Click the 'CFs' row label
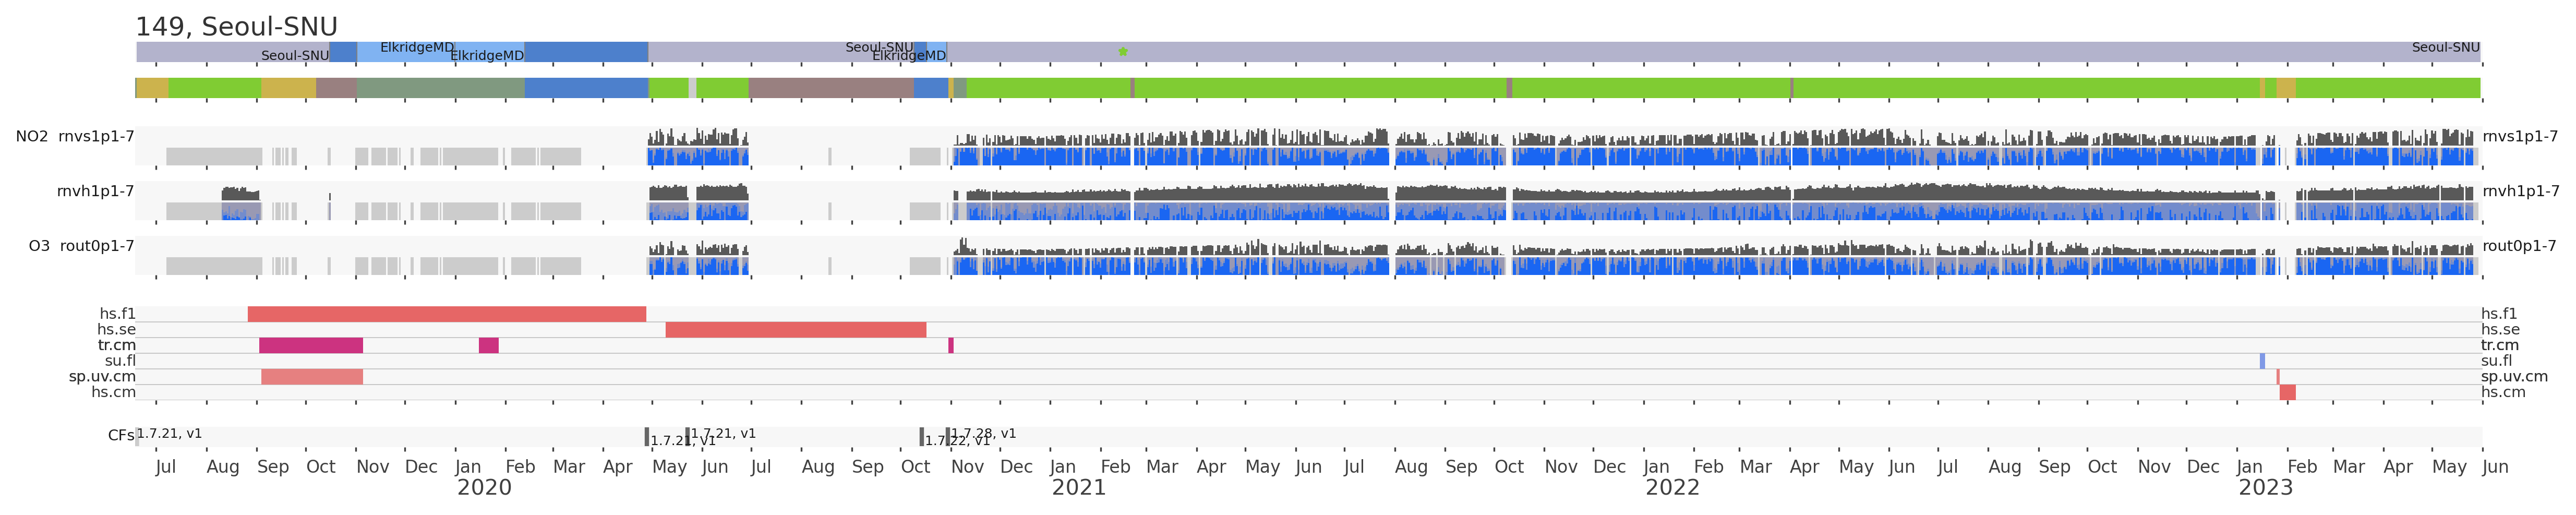The width and height of the screenshot is (2576, 515). (121, 436)
